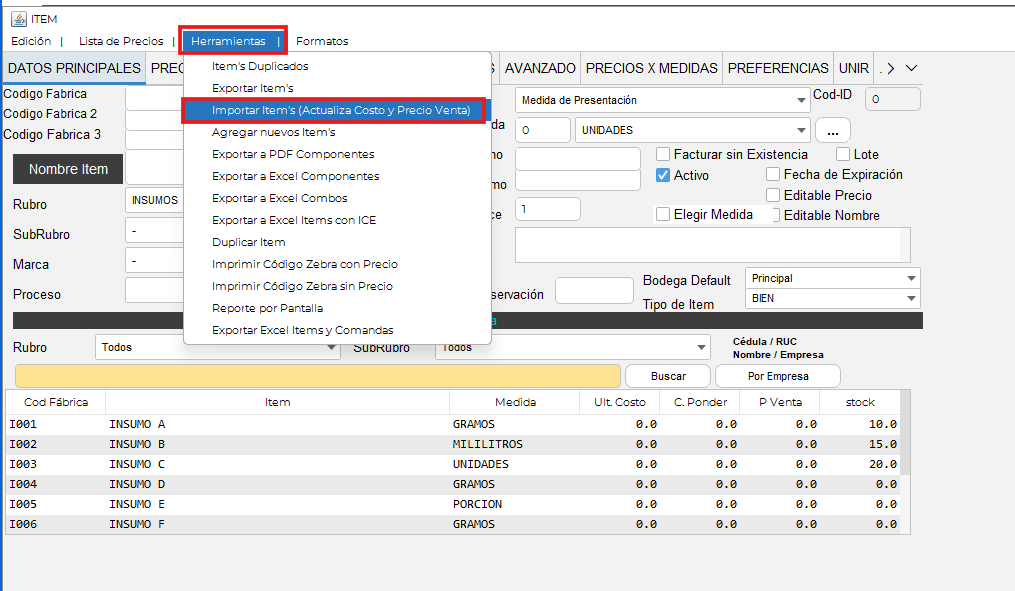Select Importar Item's menu entry
This screenshot has width=1015, height=591.
[x=340, y=110]
